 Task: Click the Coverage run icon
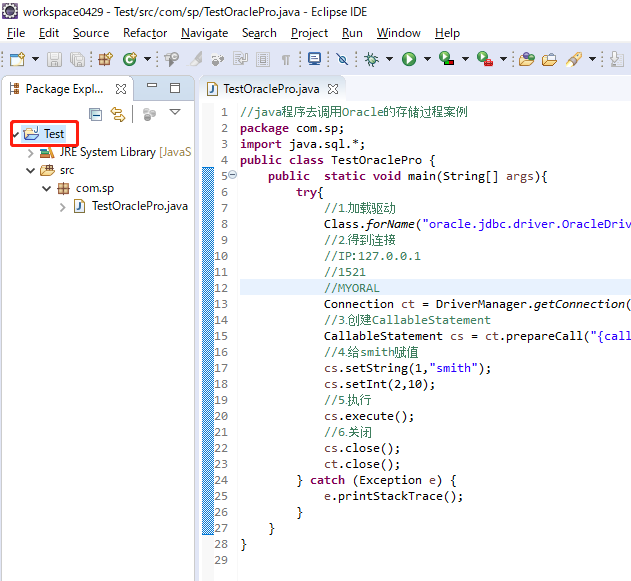point(446,60)
